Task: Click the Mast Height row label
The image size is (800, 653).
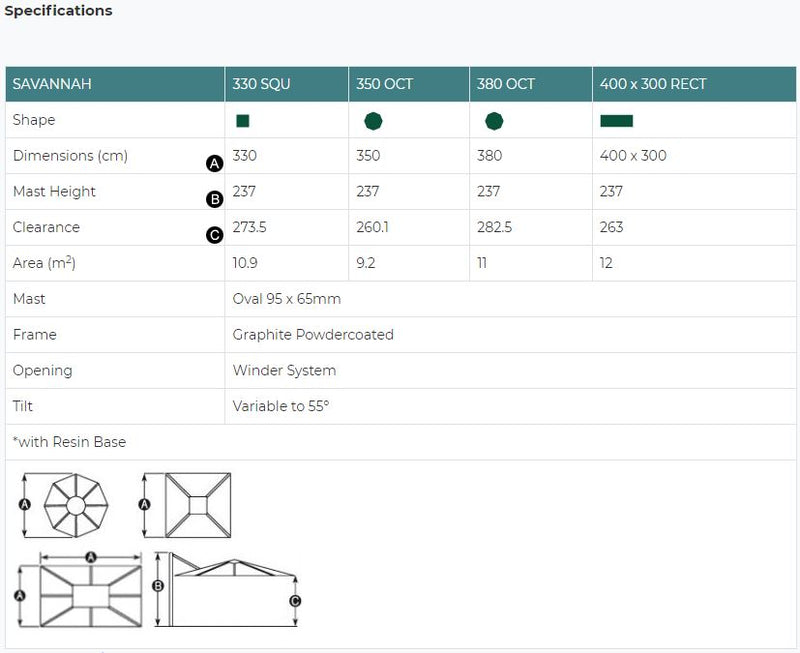Action: 54,191
